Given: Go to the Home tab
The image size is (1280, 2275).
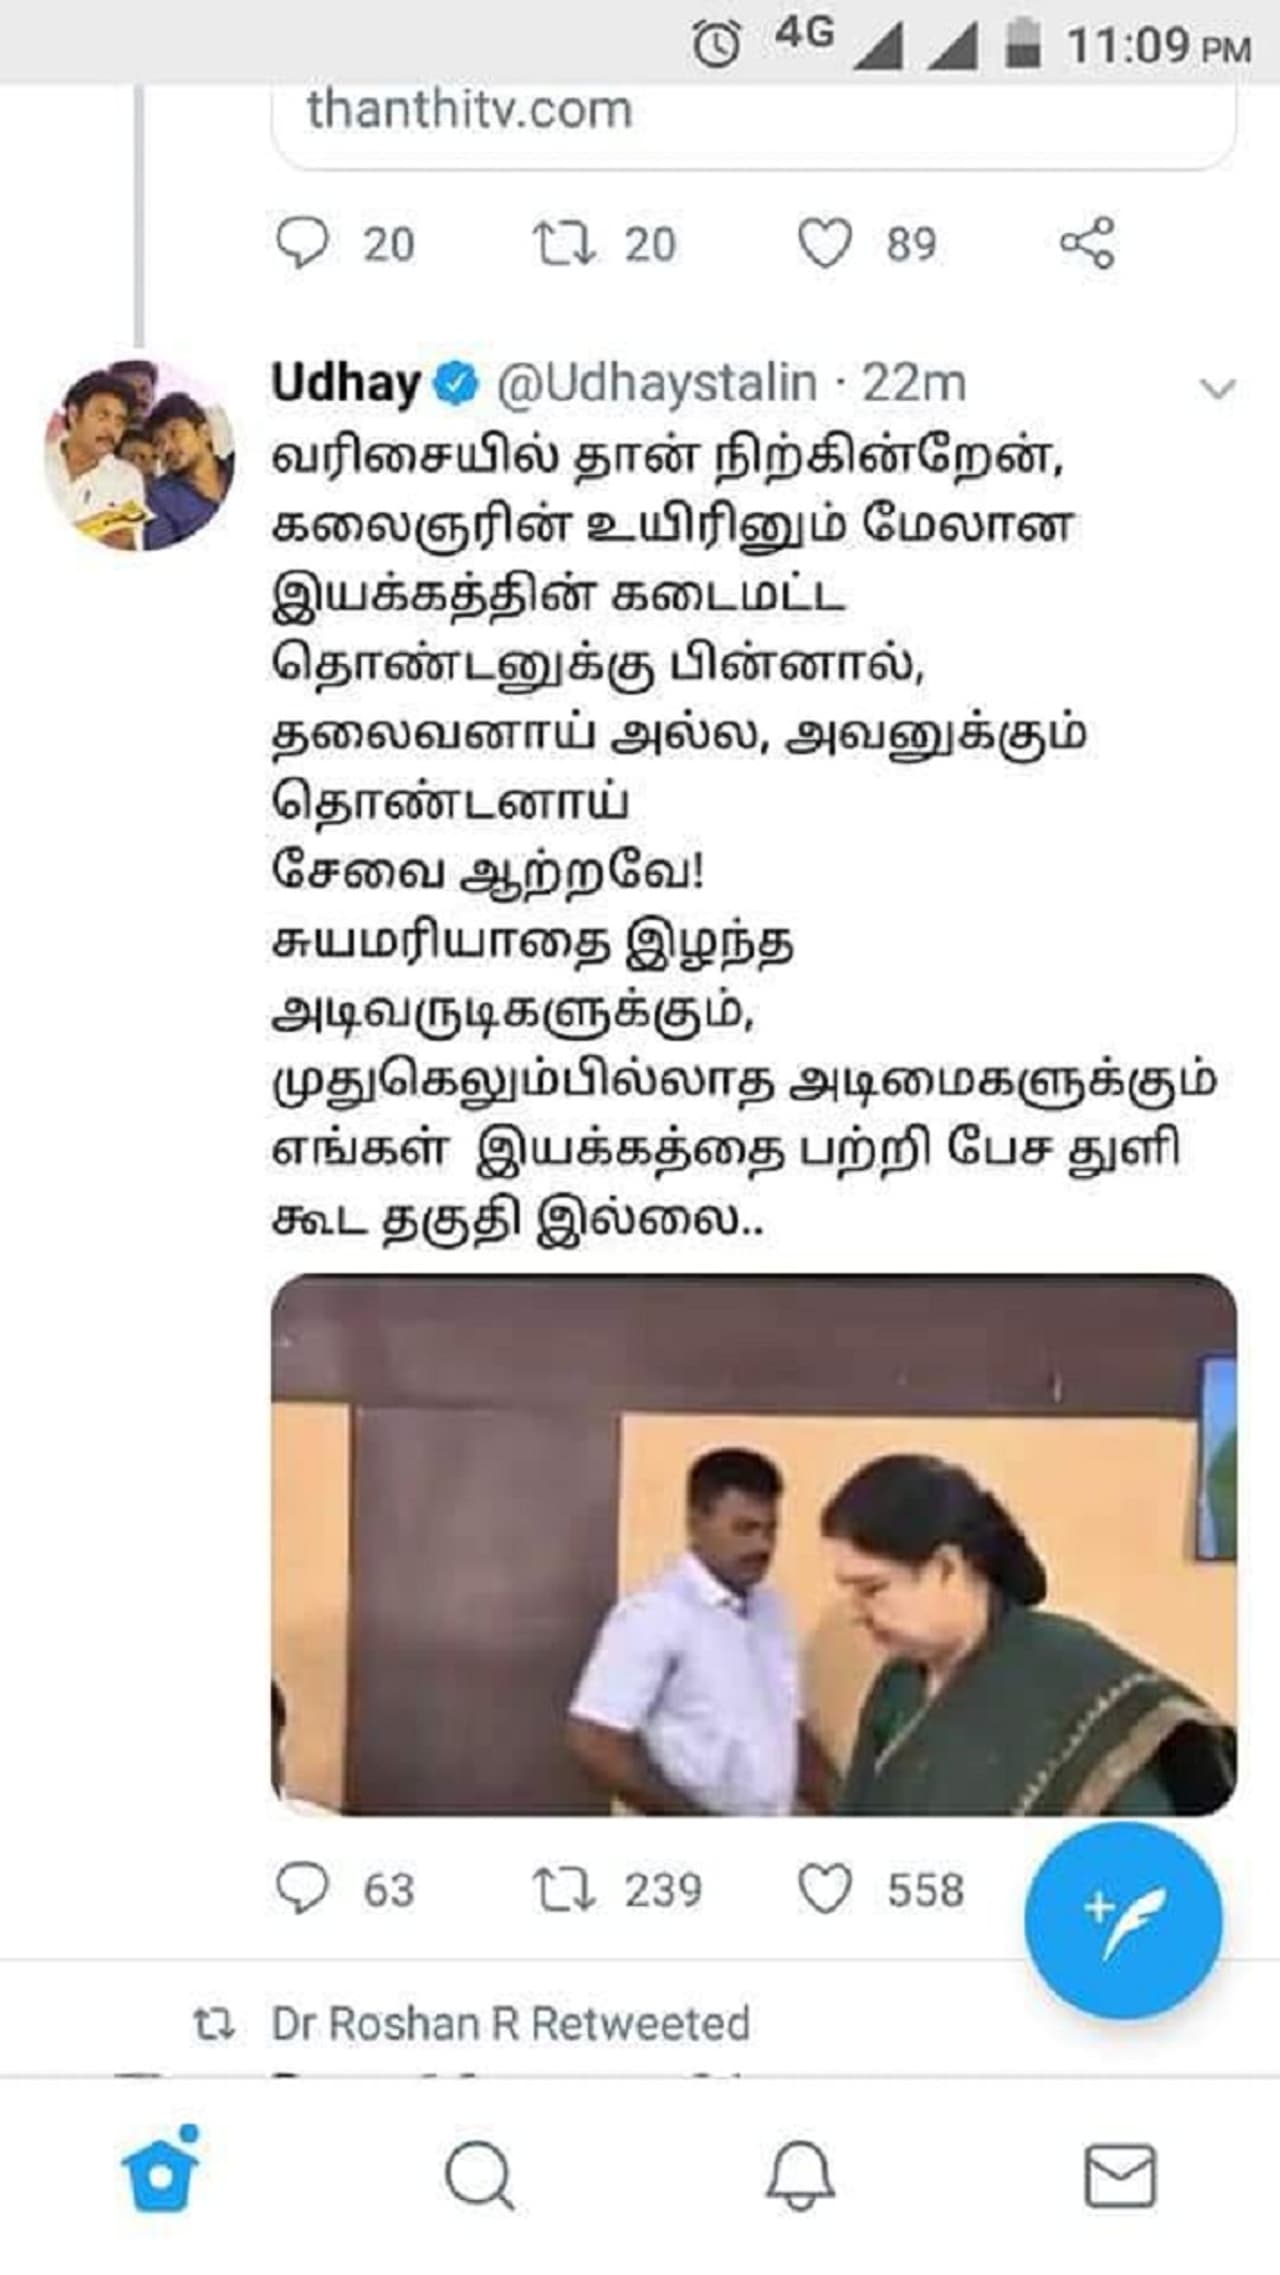Looking at the screenshot, I should [161, 2173].
